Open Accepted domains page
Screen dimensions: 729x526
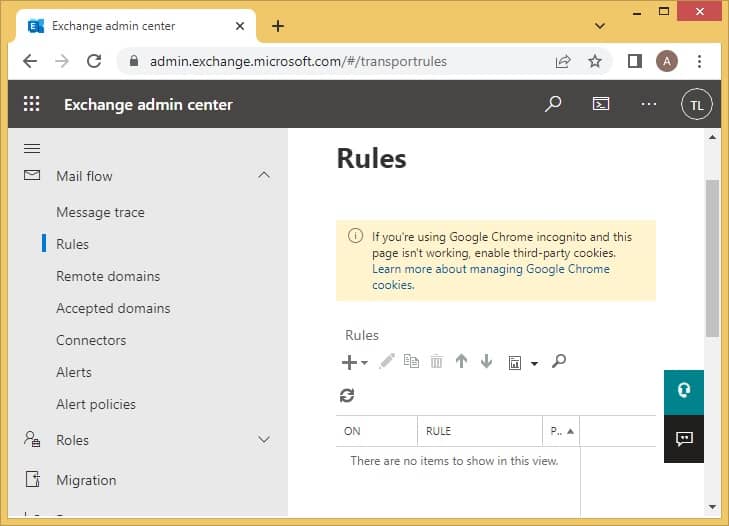(113, 308)
